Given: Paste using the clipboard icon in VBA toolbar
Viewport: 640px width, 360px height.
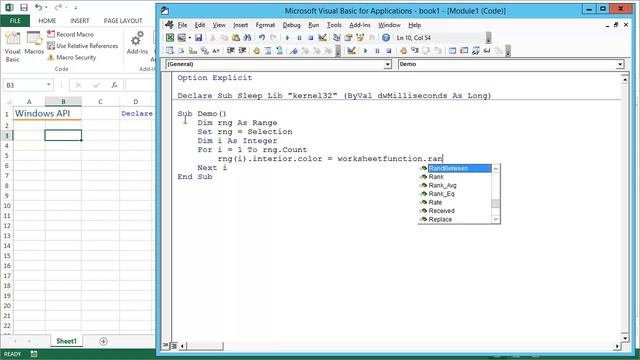Looking at the screenshot, I should pos(236,38).
